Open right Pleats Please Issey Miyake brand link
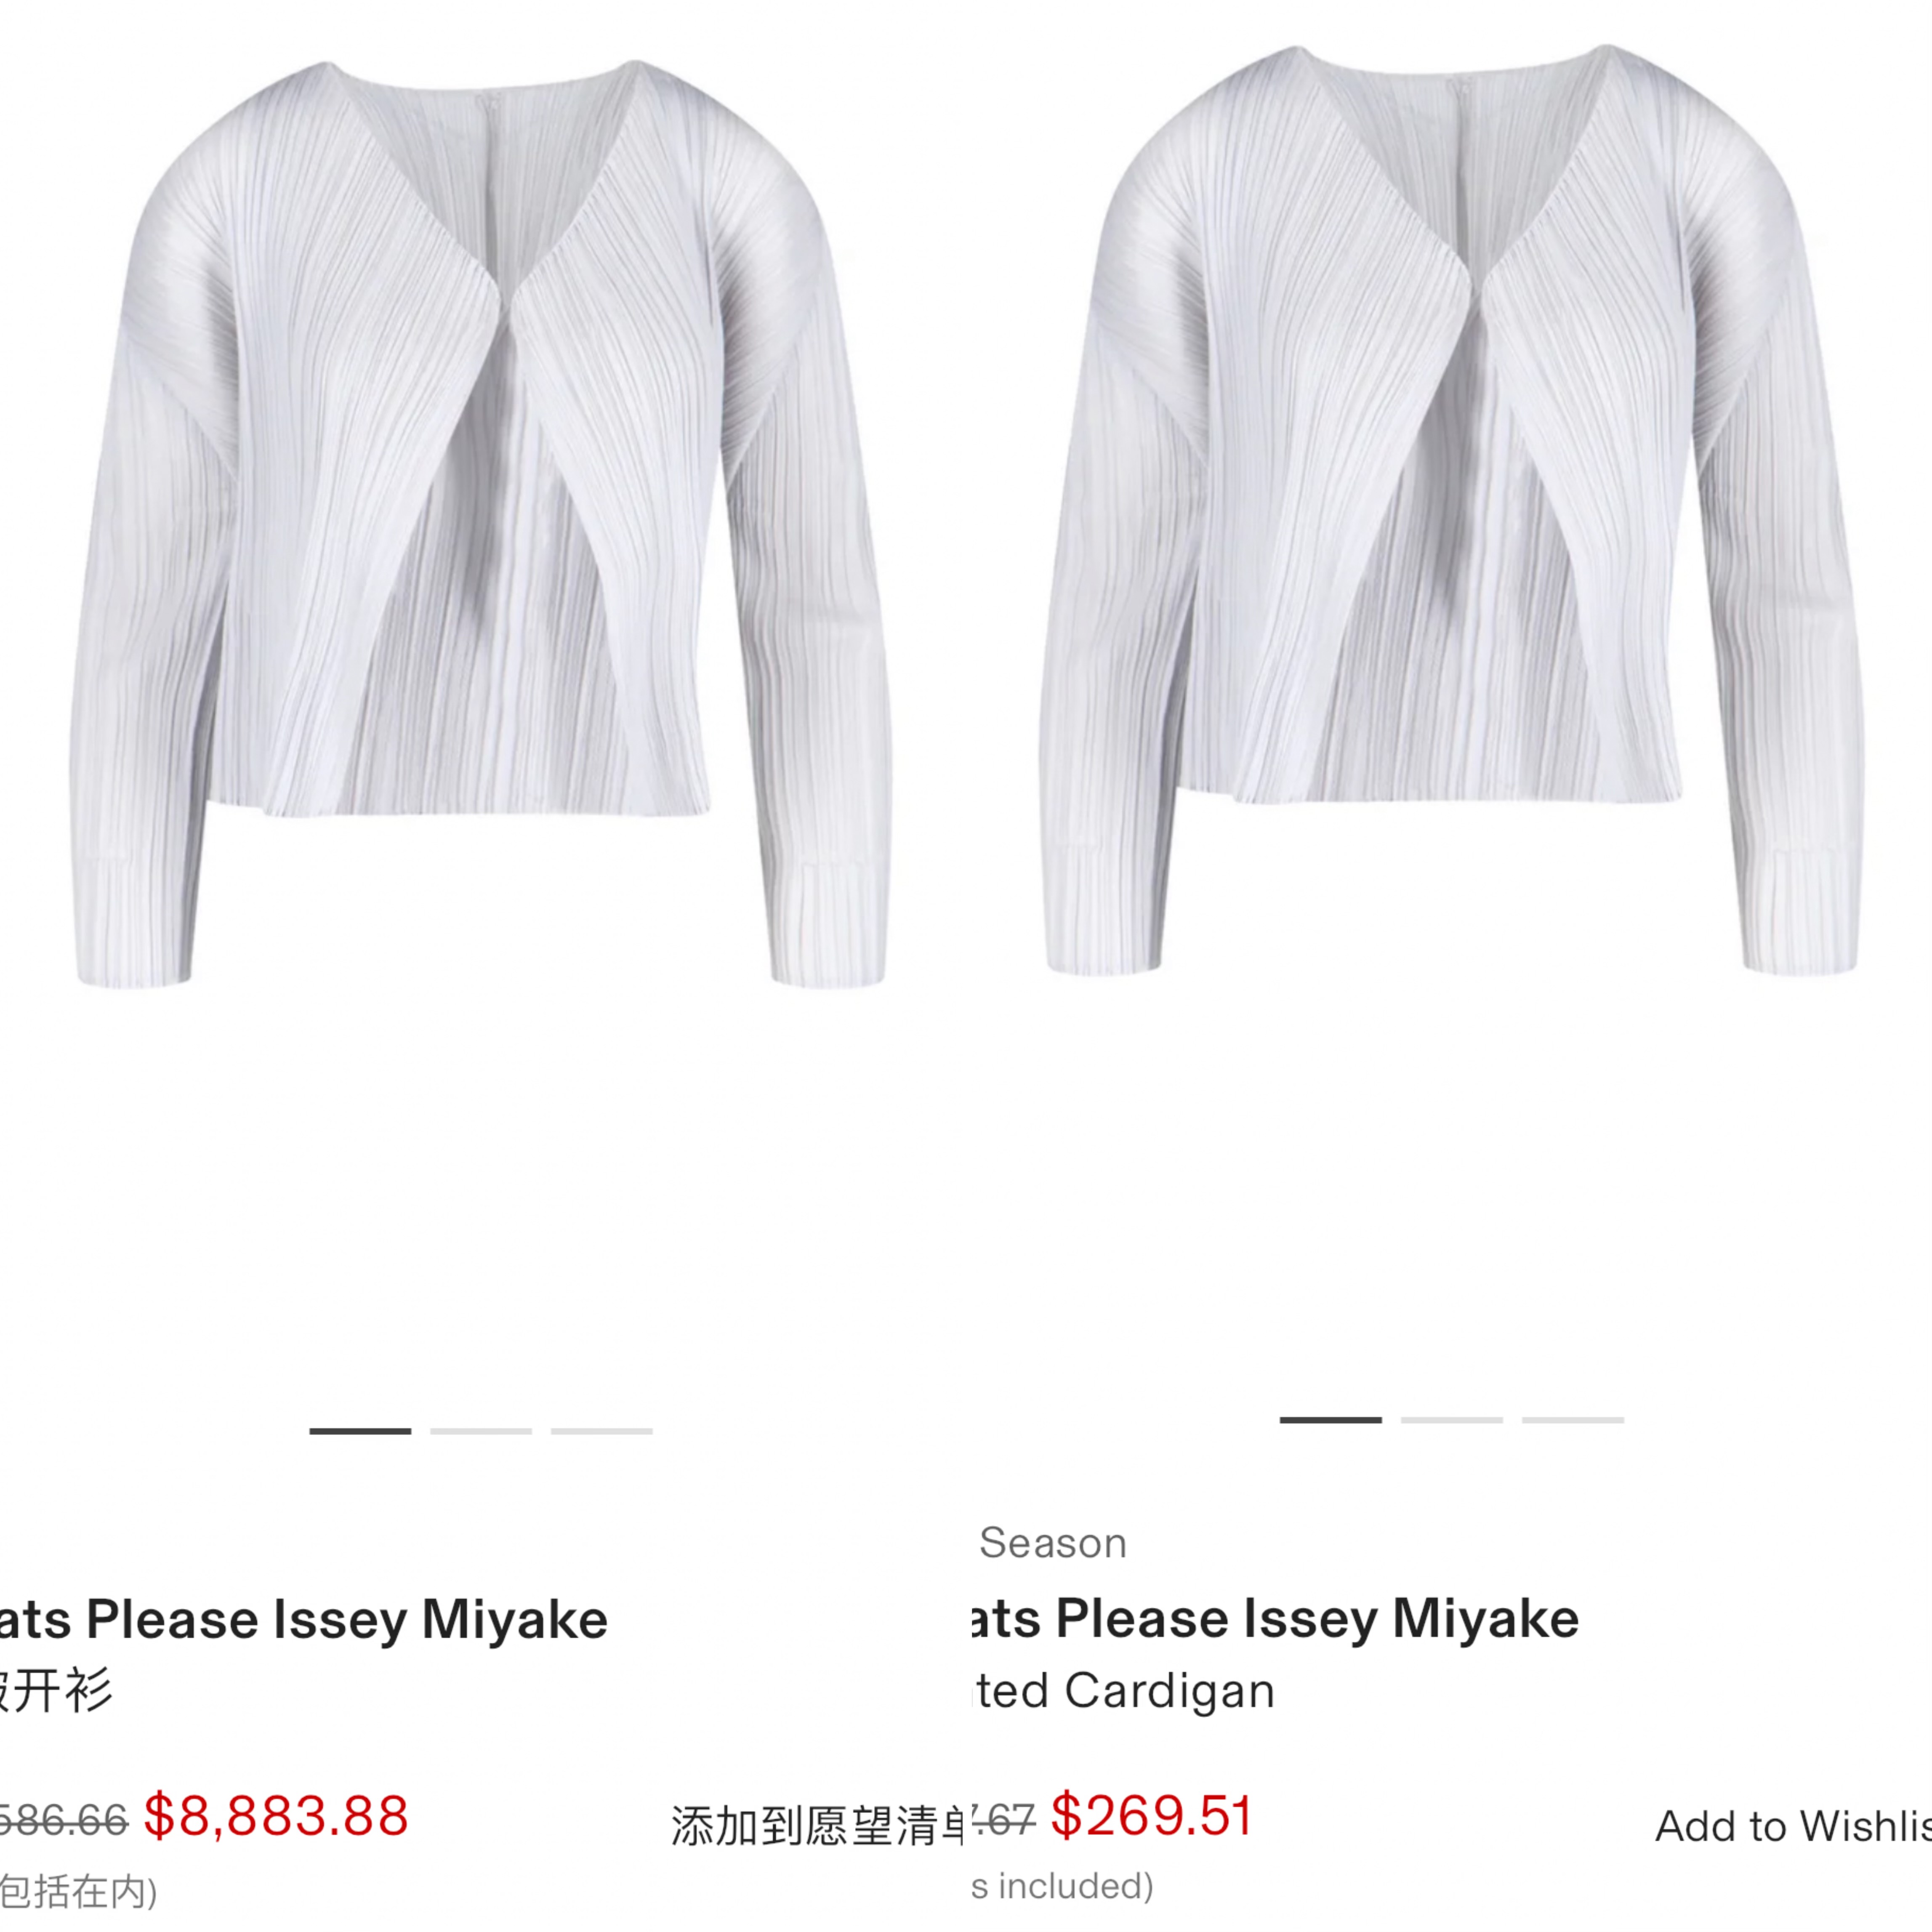Screen dimensions: 1932x1932 (x=1275, y=1620)
